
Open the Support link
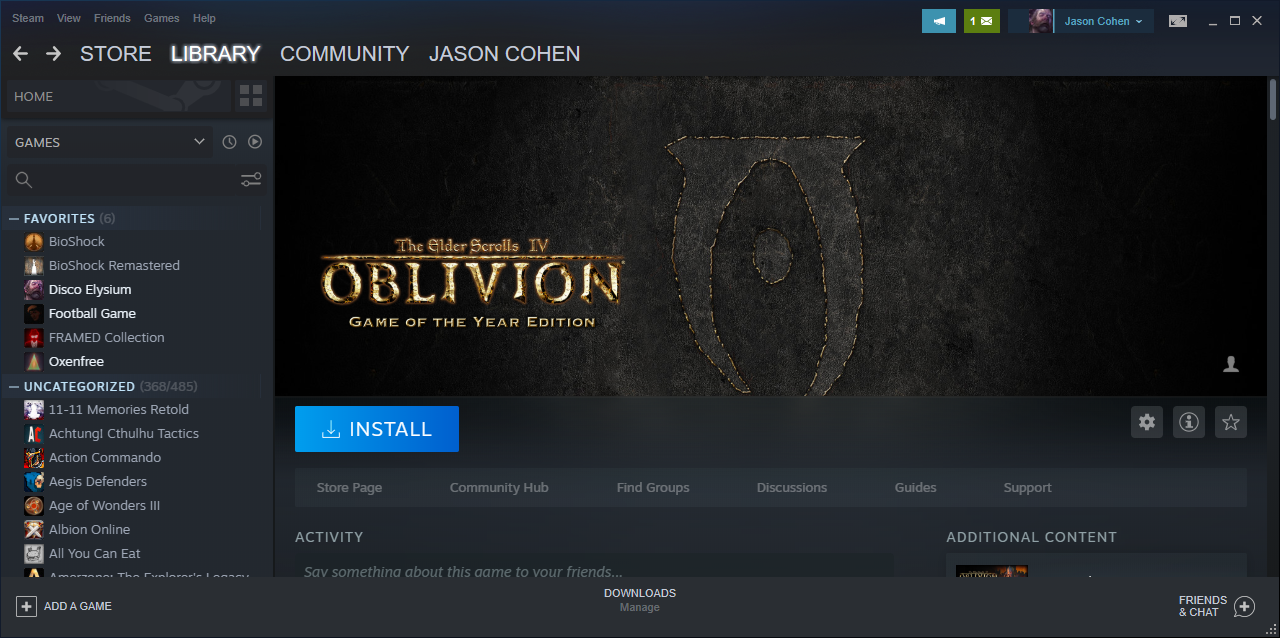1028,488
